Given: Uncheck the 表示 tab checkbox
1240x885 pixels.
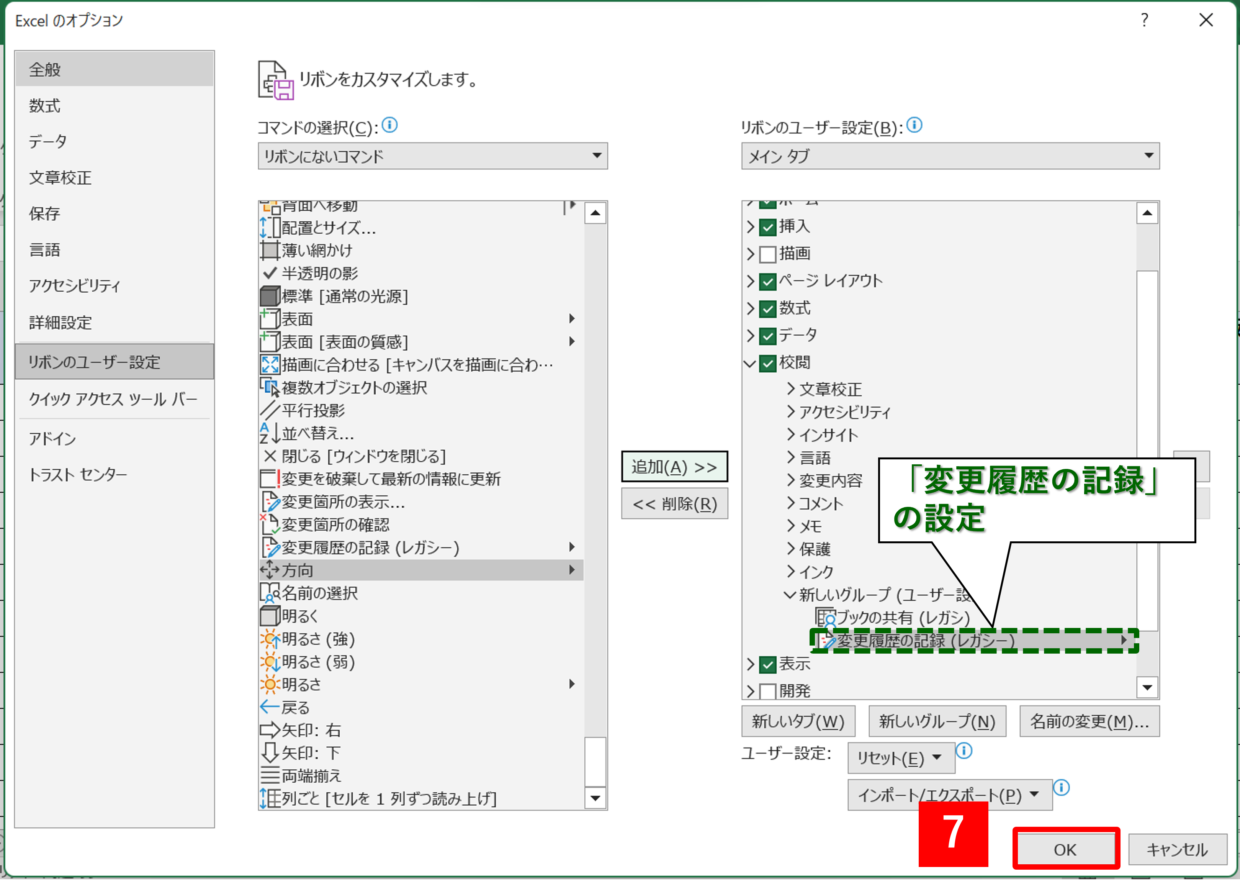Looking at the screenshot, I should tap(768, 664).
